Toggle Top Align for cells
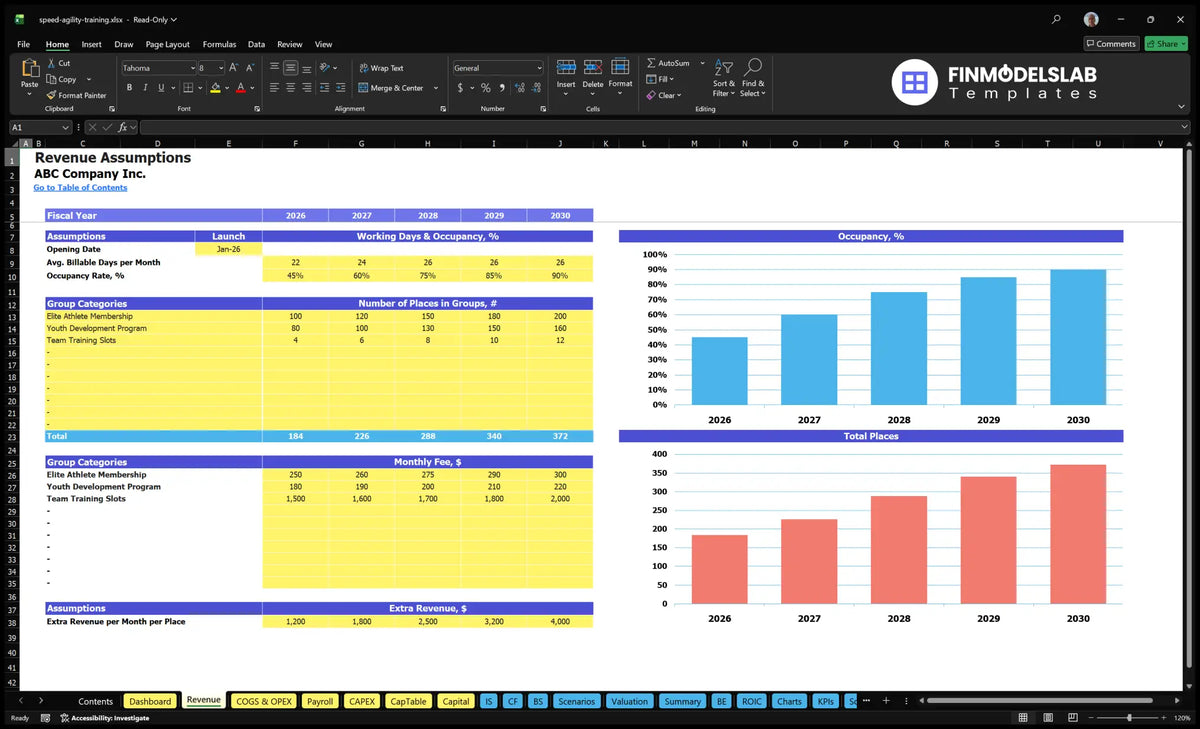Screen dimensions: 1200x729 (274, 68)
